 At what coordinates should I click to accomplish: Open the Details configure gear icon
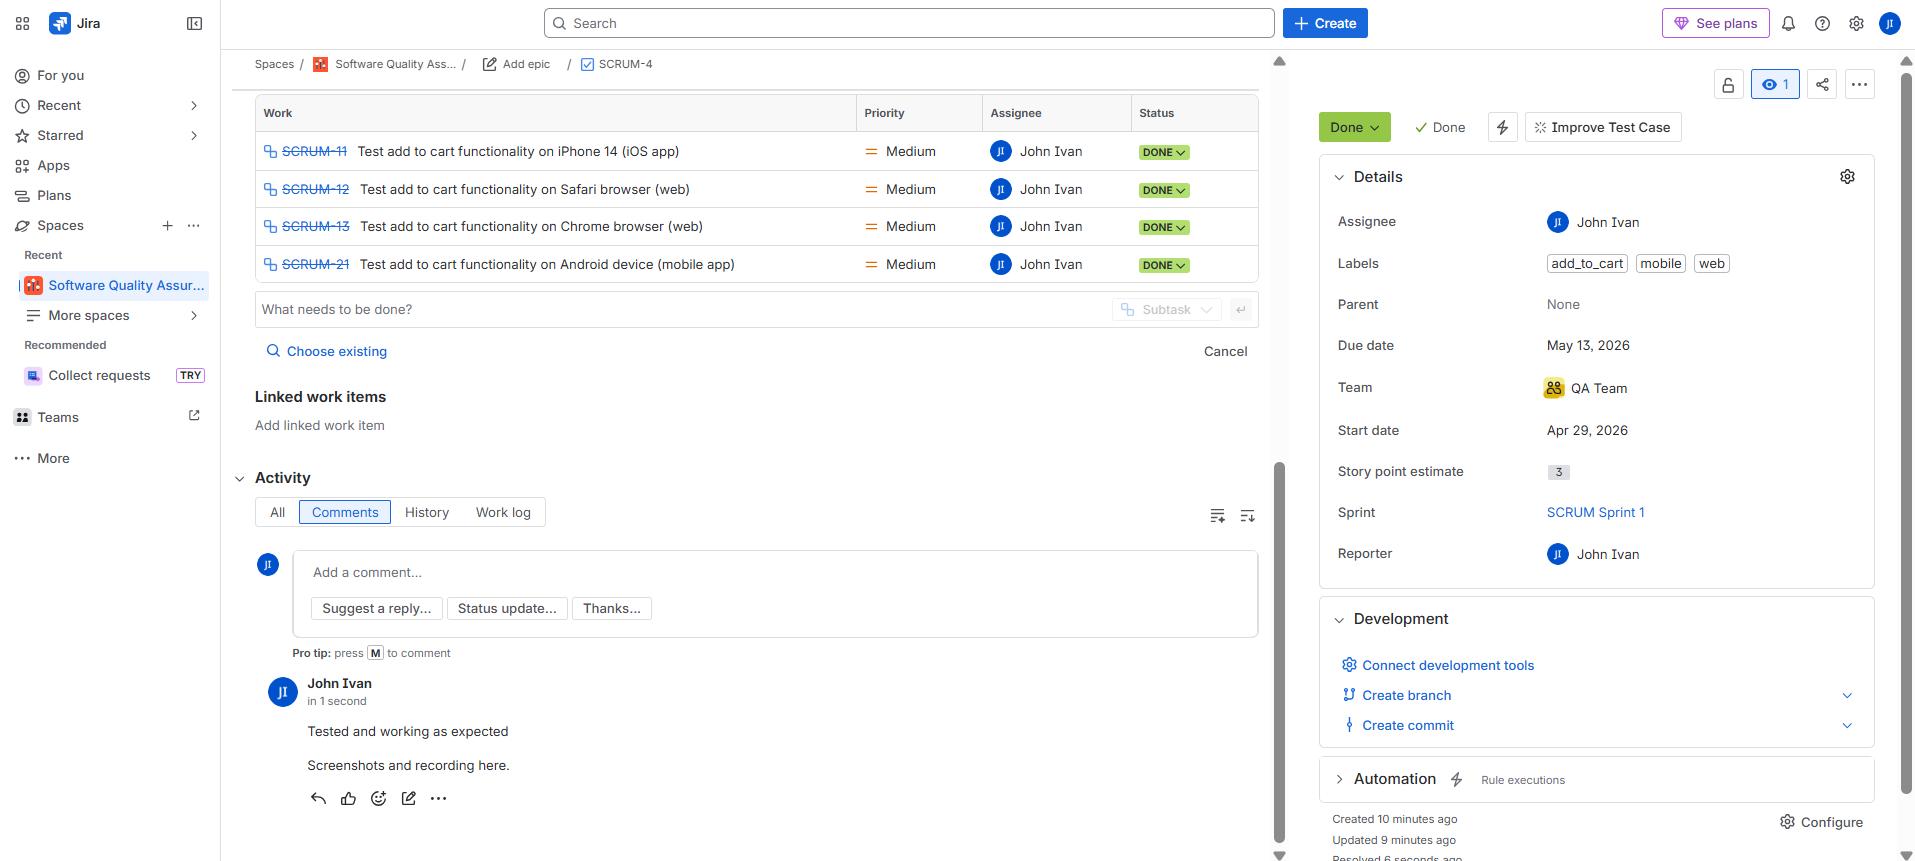tap(1847, 176)
